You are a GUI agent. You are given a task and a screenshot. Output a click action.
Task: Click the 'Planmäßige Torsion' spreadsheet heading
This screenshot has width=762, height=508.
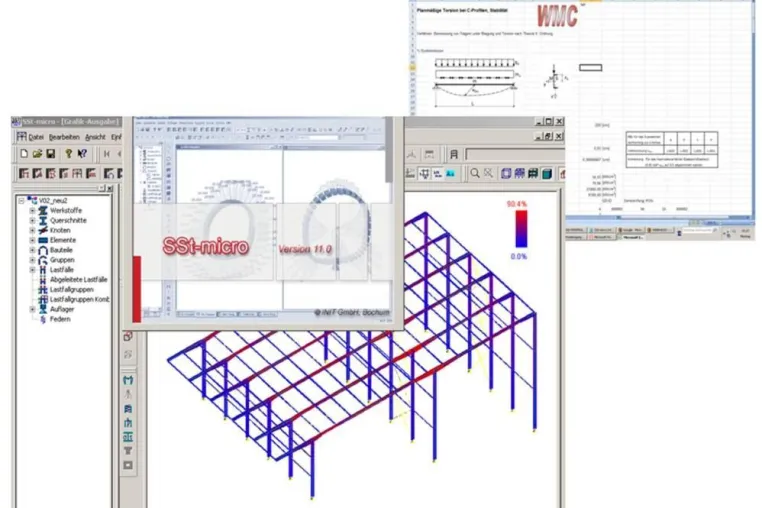(x=462, y=10)
